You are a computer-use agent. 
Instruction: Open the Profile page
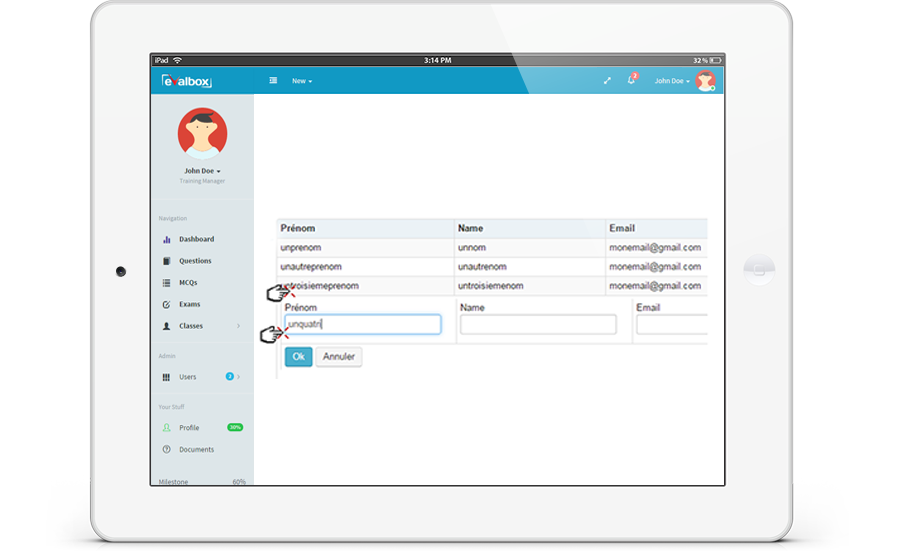[189, 428]
